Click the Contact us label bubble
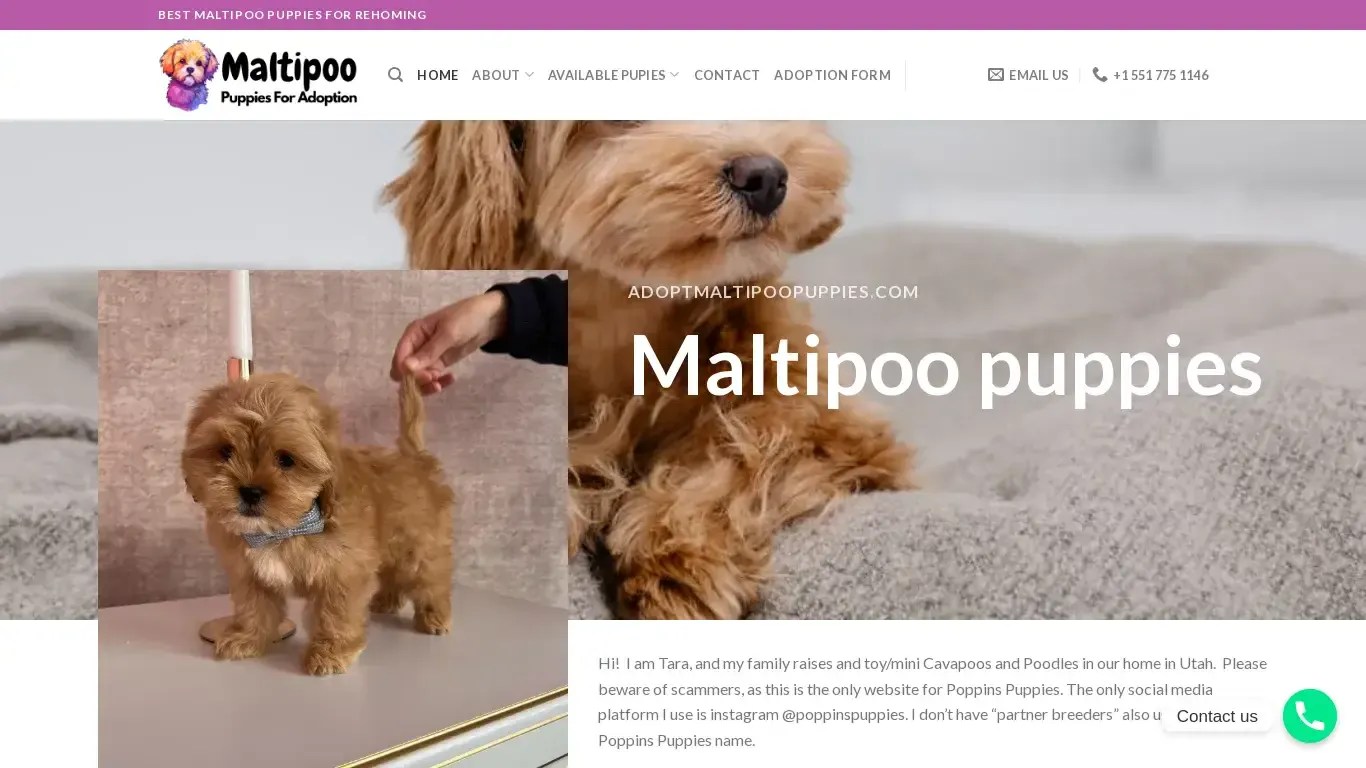The height and width of the screenshot is (768, 1366). pos(1217,716)
